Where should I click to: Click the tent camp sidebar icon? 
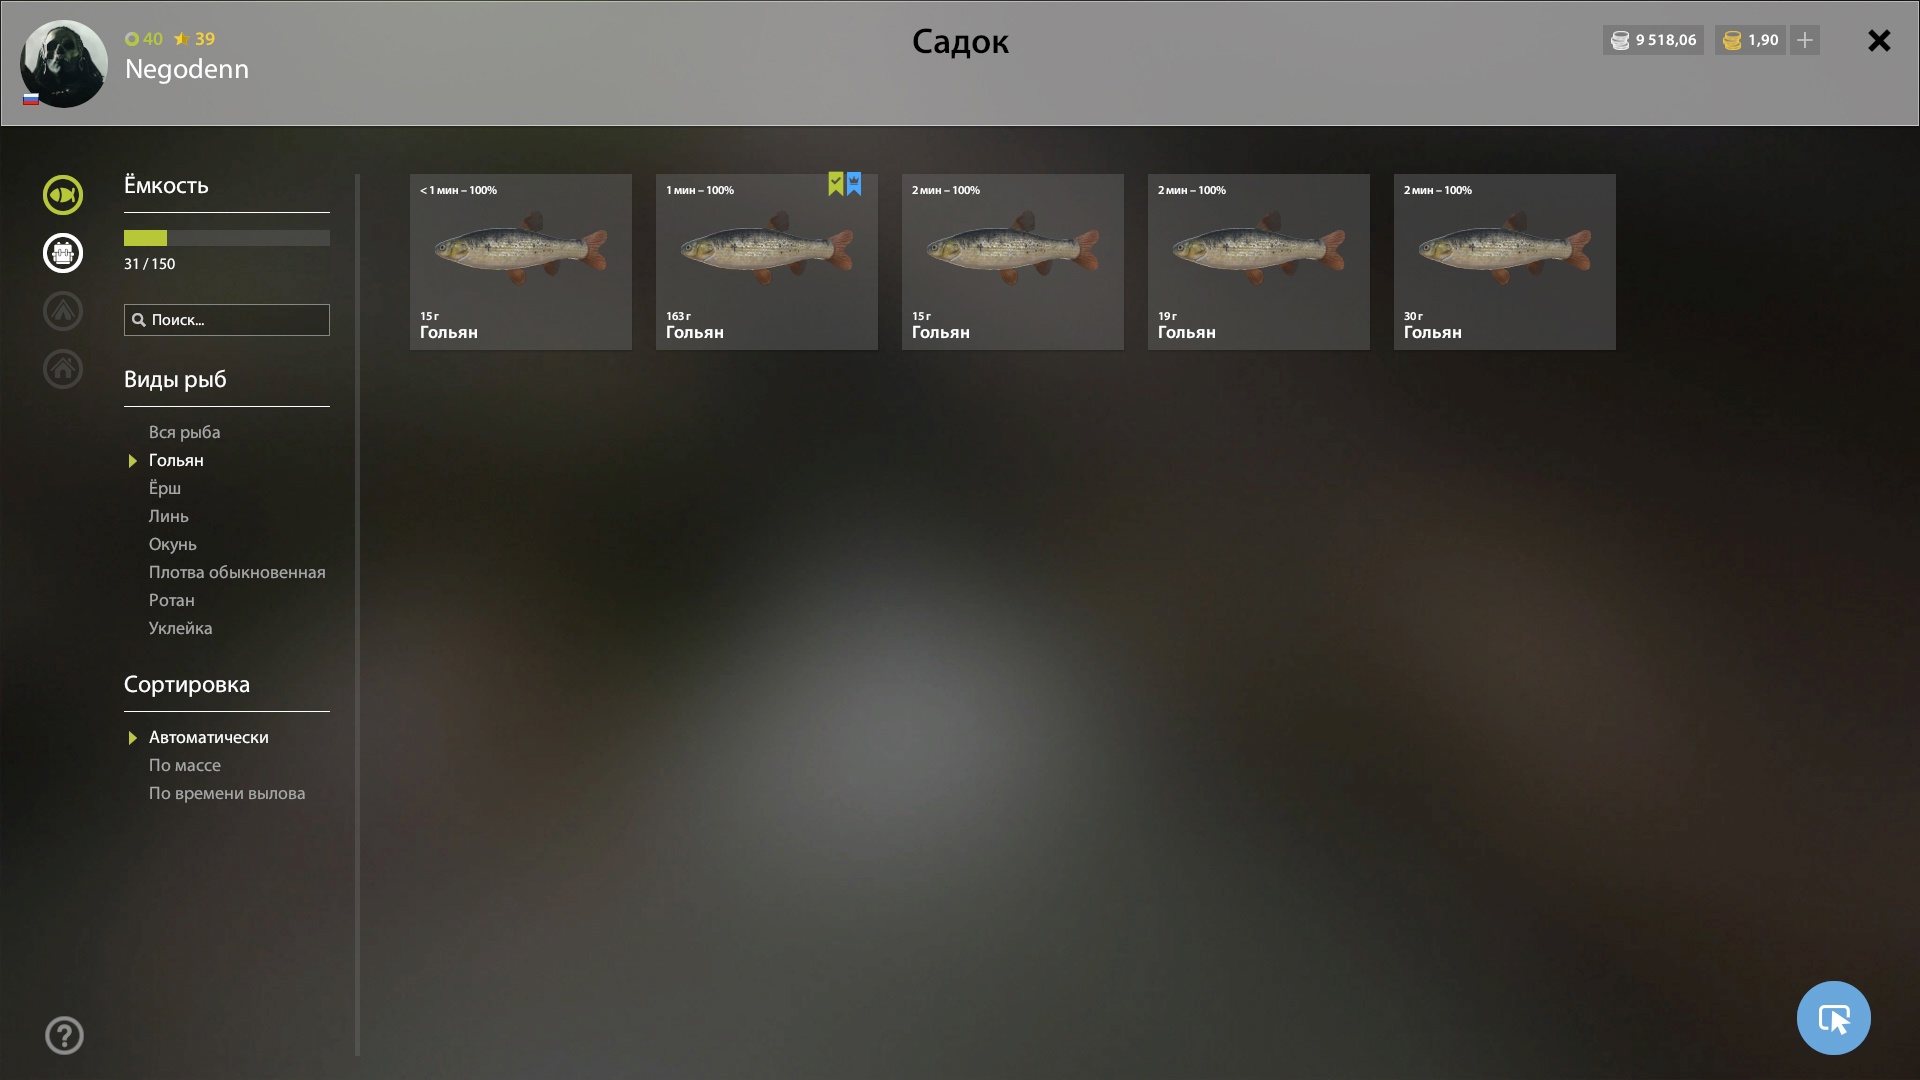coord(63,311)
